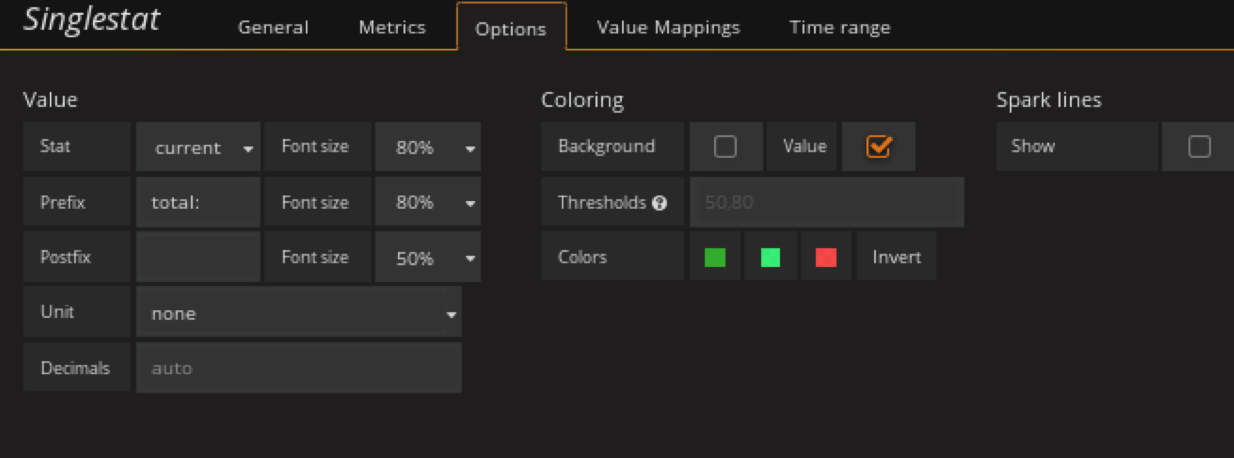1234x458 pixels.
Task: Click the Thresholds input field
Action: (x=826, y=203)
